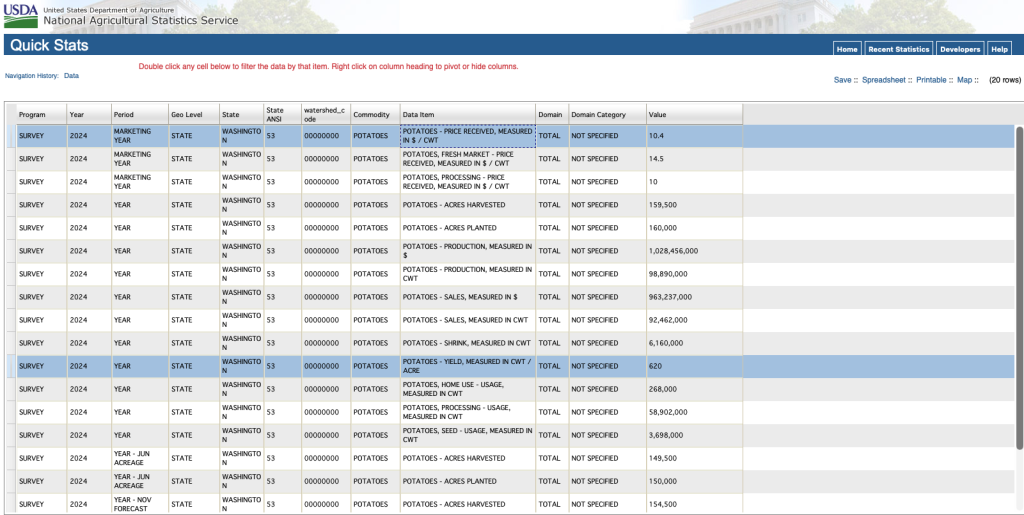The width and height of the screenshot is (1024, 515).
Task: Select the value cell 6,160,000
Action: coord(694,343)
